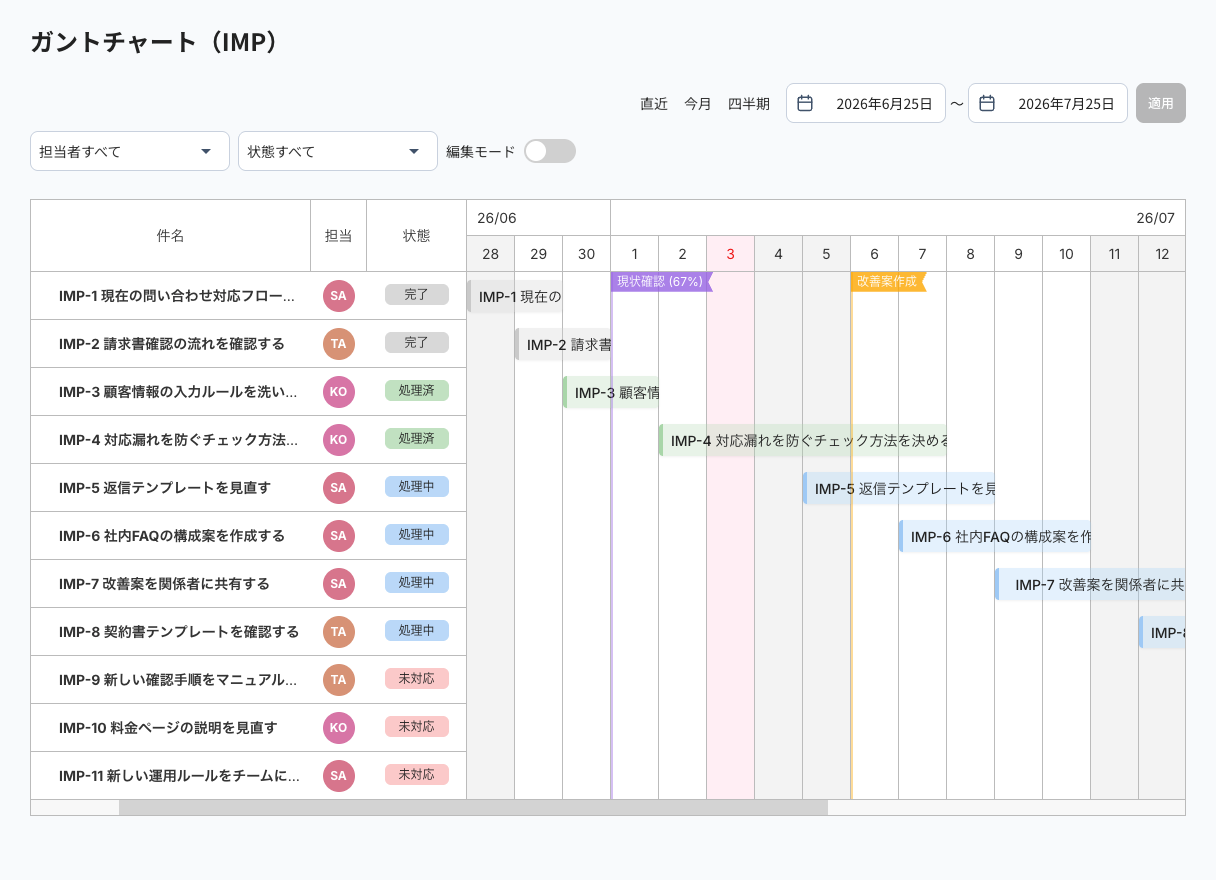This screenshot has height=880, width=1216.
Task: Click task name IMP-10 料金ページの説明を見直す
Action: click(168, 728)
